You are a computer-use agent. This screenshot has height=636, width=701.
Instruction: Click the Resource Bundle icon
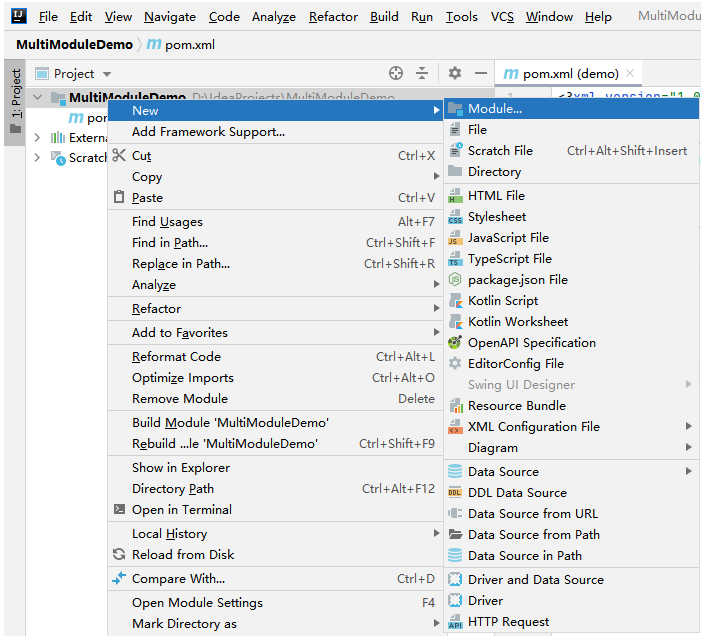[456, 406]
